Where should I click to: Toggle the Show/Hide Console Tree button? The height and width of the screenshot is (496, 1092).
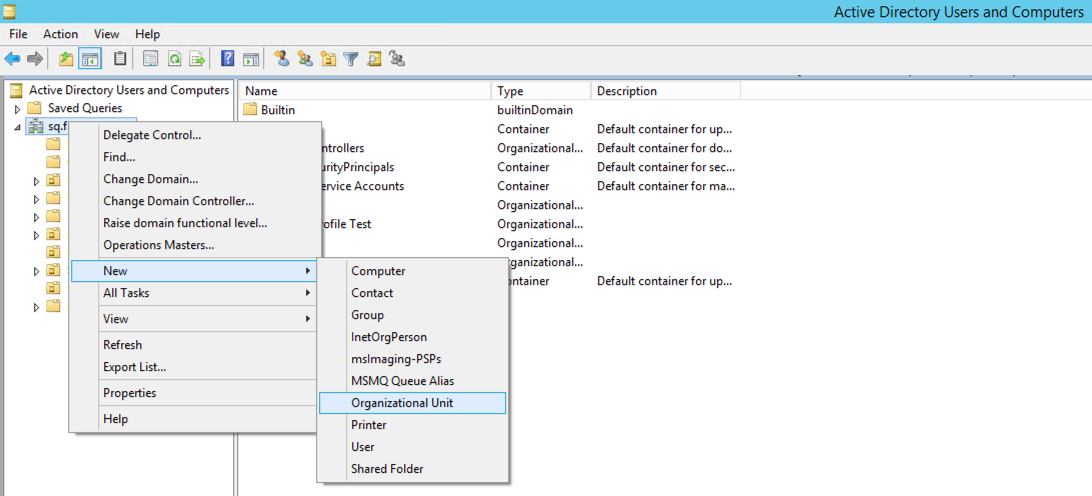90,59
